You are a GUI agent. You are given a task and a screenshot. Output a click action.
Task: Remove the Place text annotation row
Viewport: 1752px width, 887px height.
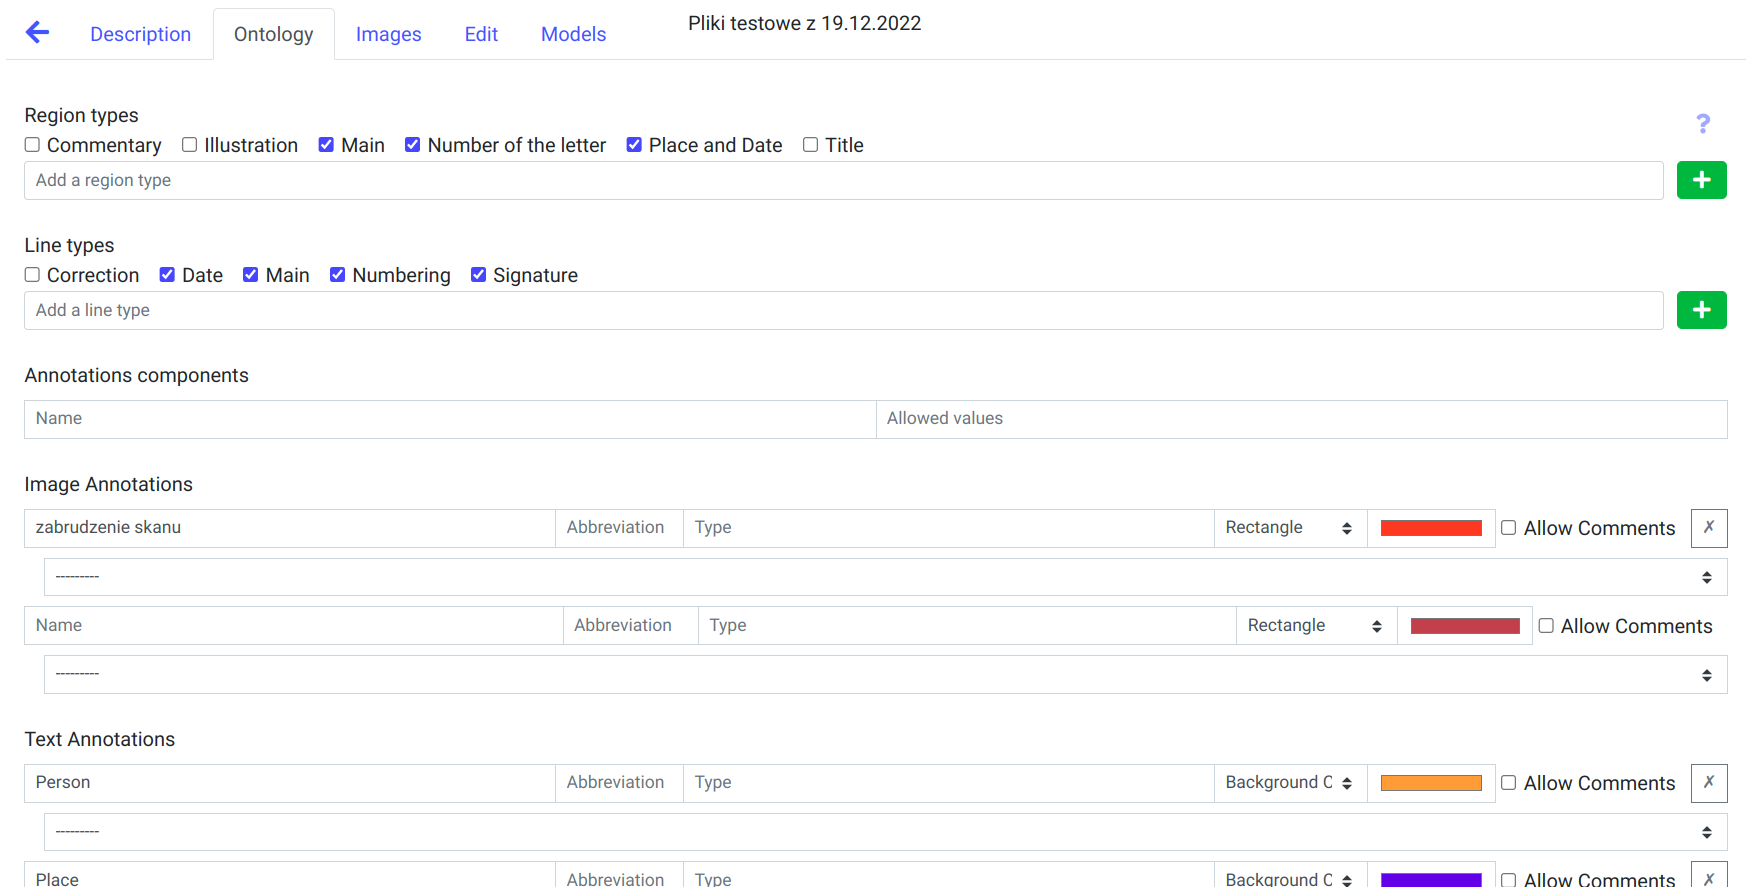click(1708, 877)
